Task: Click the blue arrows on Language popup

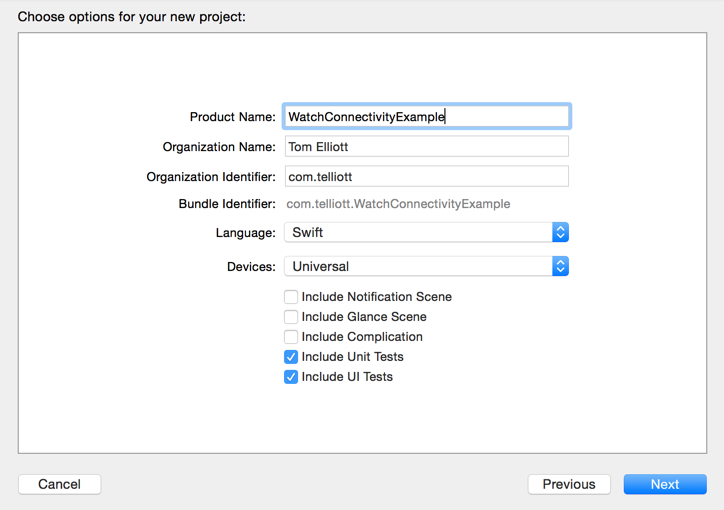Action: 560,232
